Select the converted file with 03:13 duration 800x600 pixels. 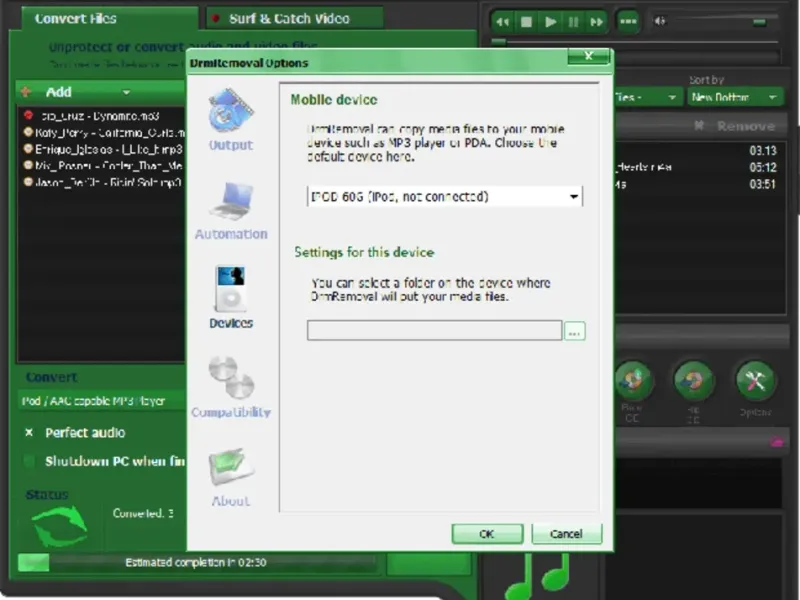click(x=699, y=151)
